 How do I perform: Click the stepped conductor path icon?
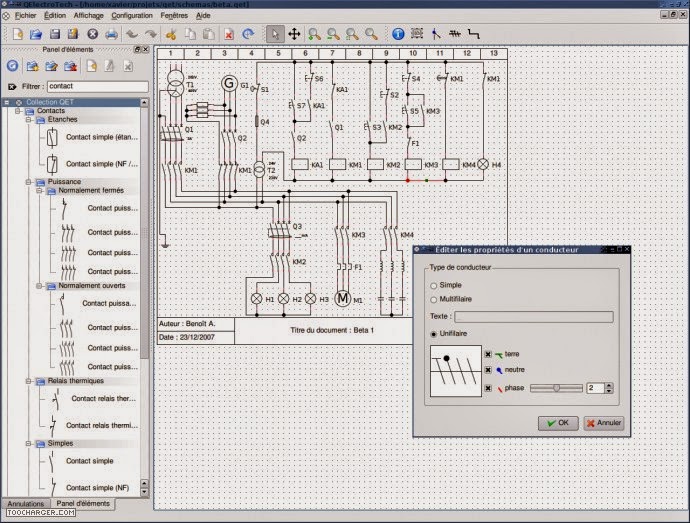click(474, 33)
